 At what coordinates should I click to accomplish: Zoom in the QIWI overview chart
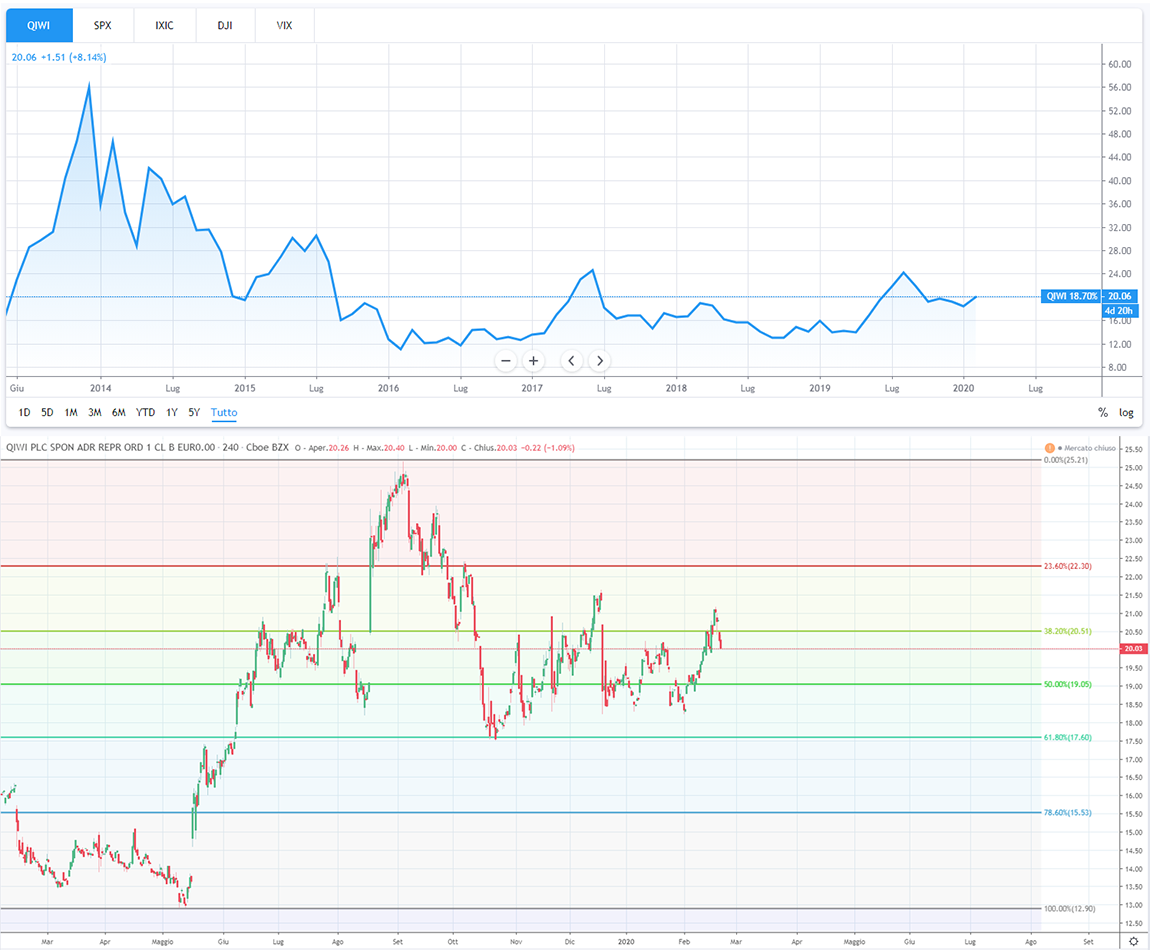[x=533, y=361]
